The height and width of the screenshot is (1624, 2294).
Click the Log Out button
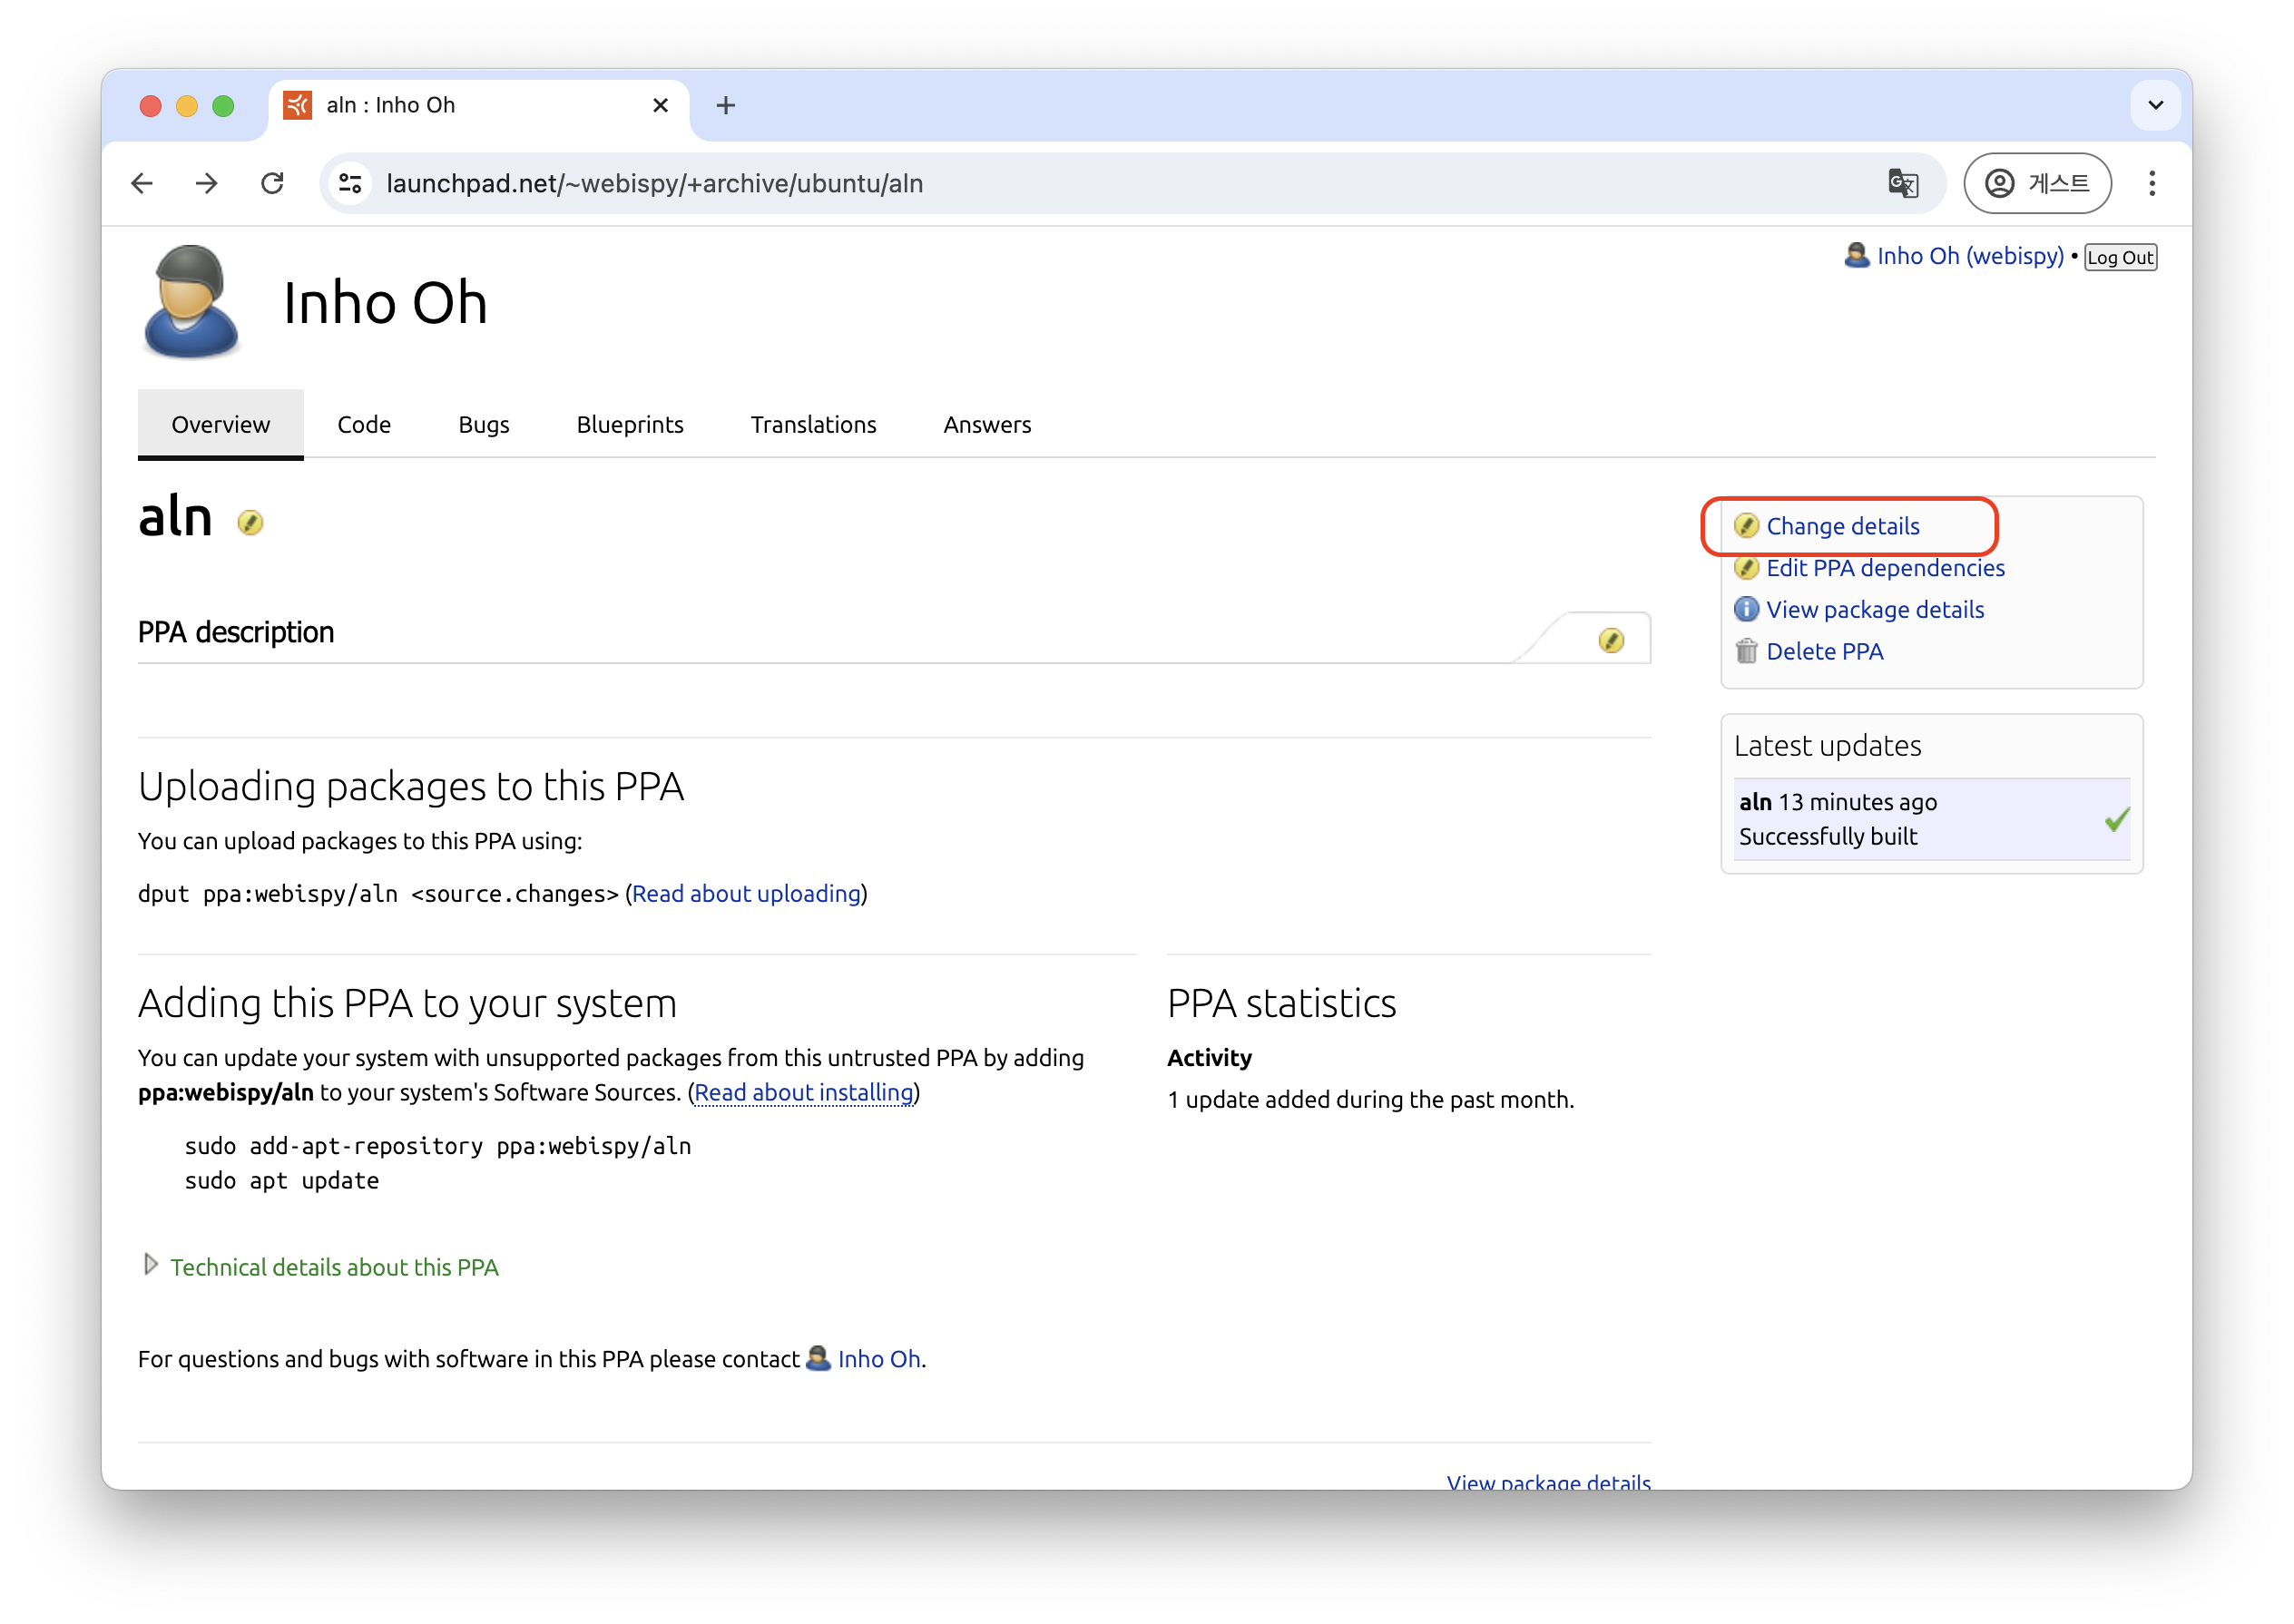tap(2120, 257)
